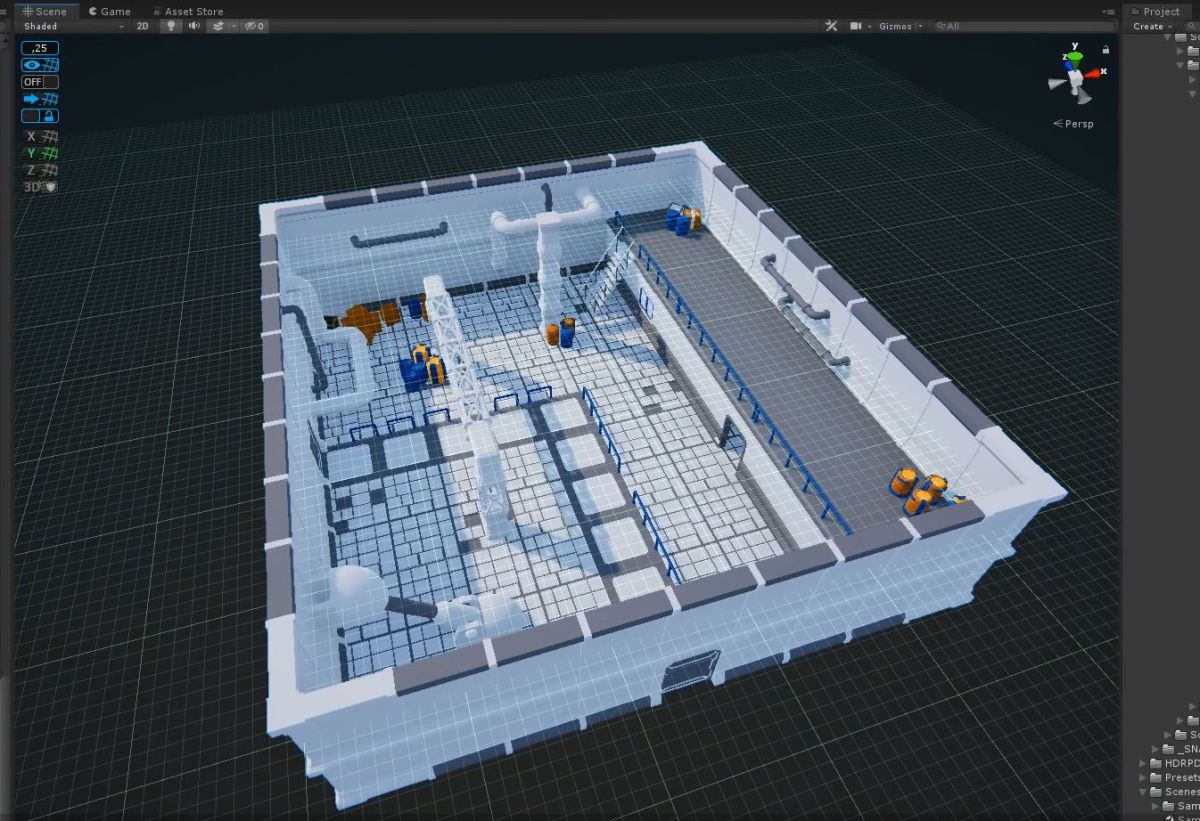Expand the _SN folder arrow
This screenshot has width=1200, height=821.
pyautogui.click(x=1155, y=749)
